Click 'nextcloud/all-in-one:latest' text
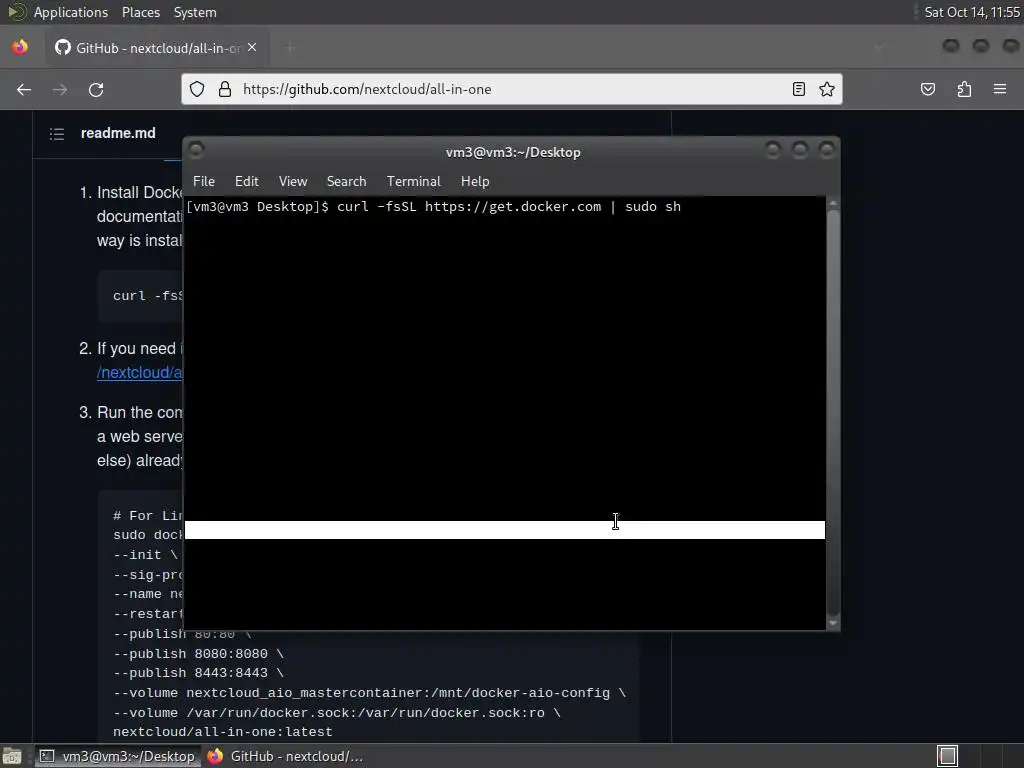Screen dimensions: 1024x768 (223, 732)
